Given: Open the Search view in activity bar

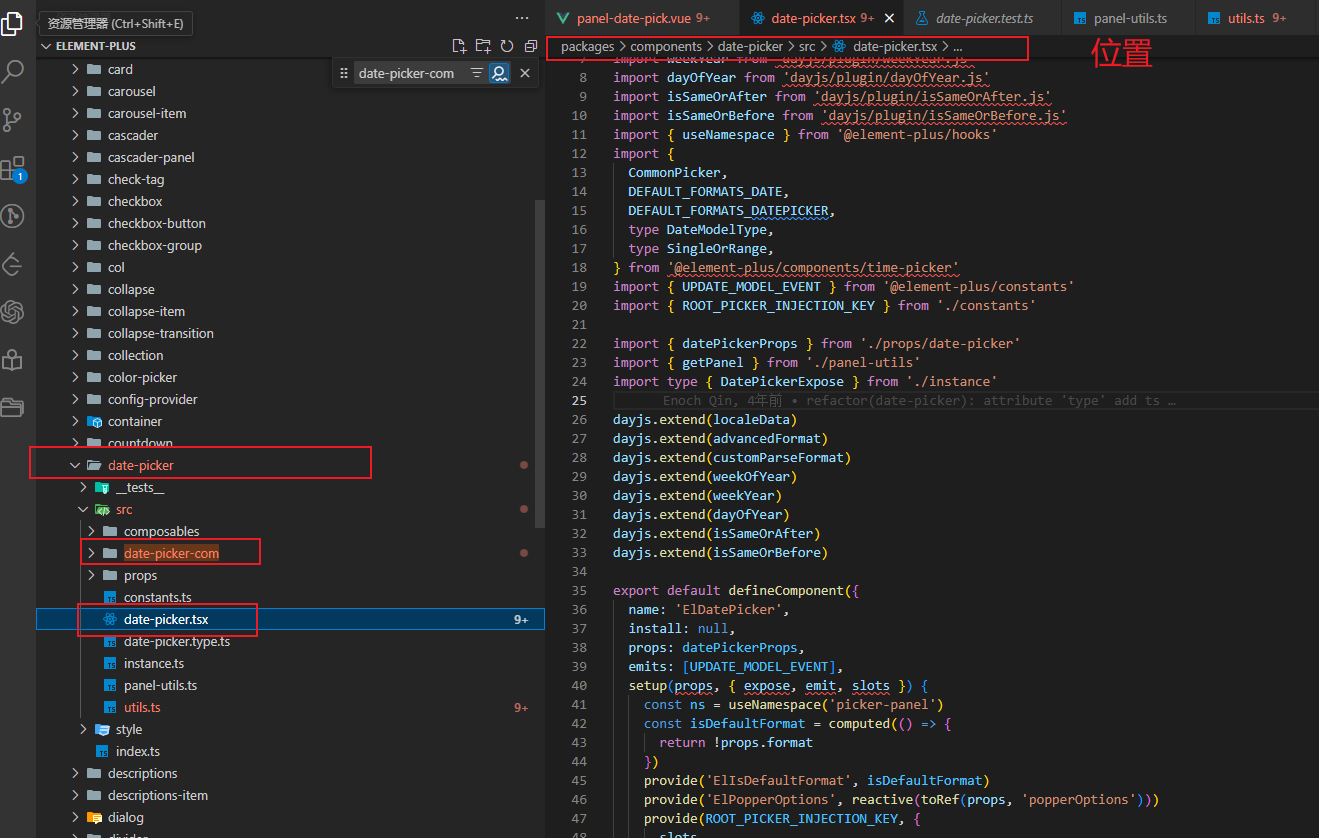Looking at the screenshot, I should tap(14, 71).
